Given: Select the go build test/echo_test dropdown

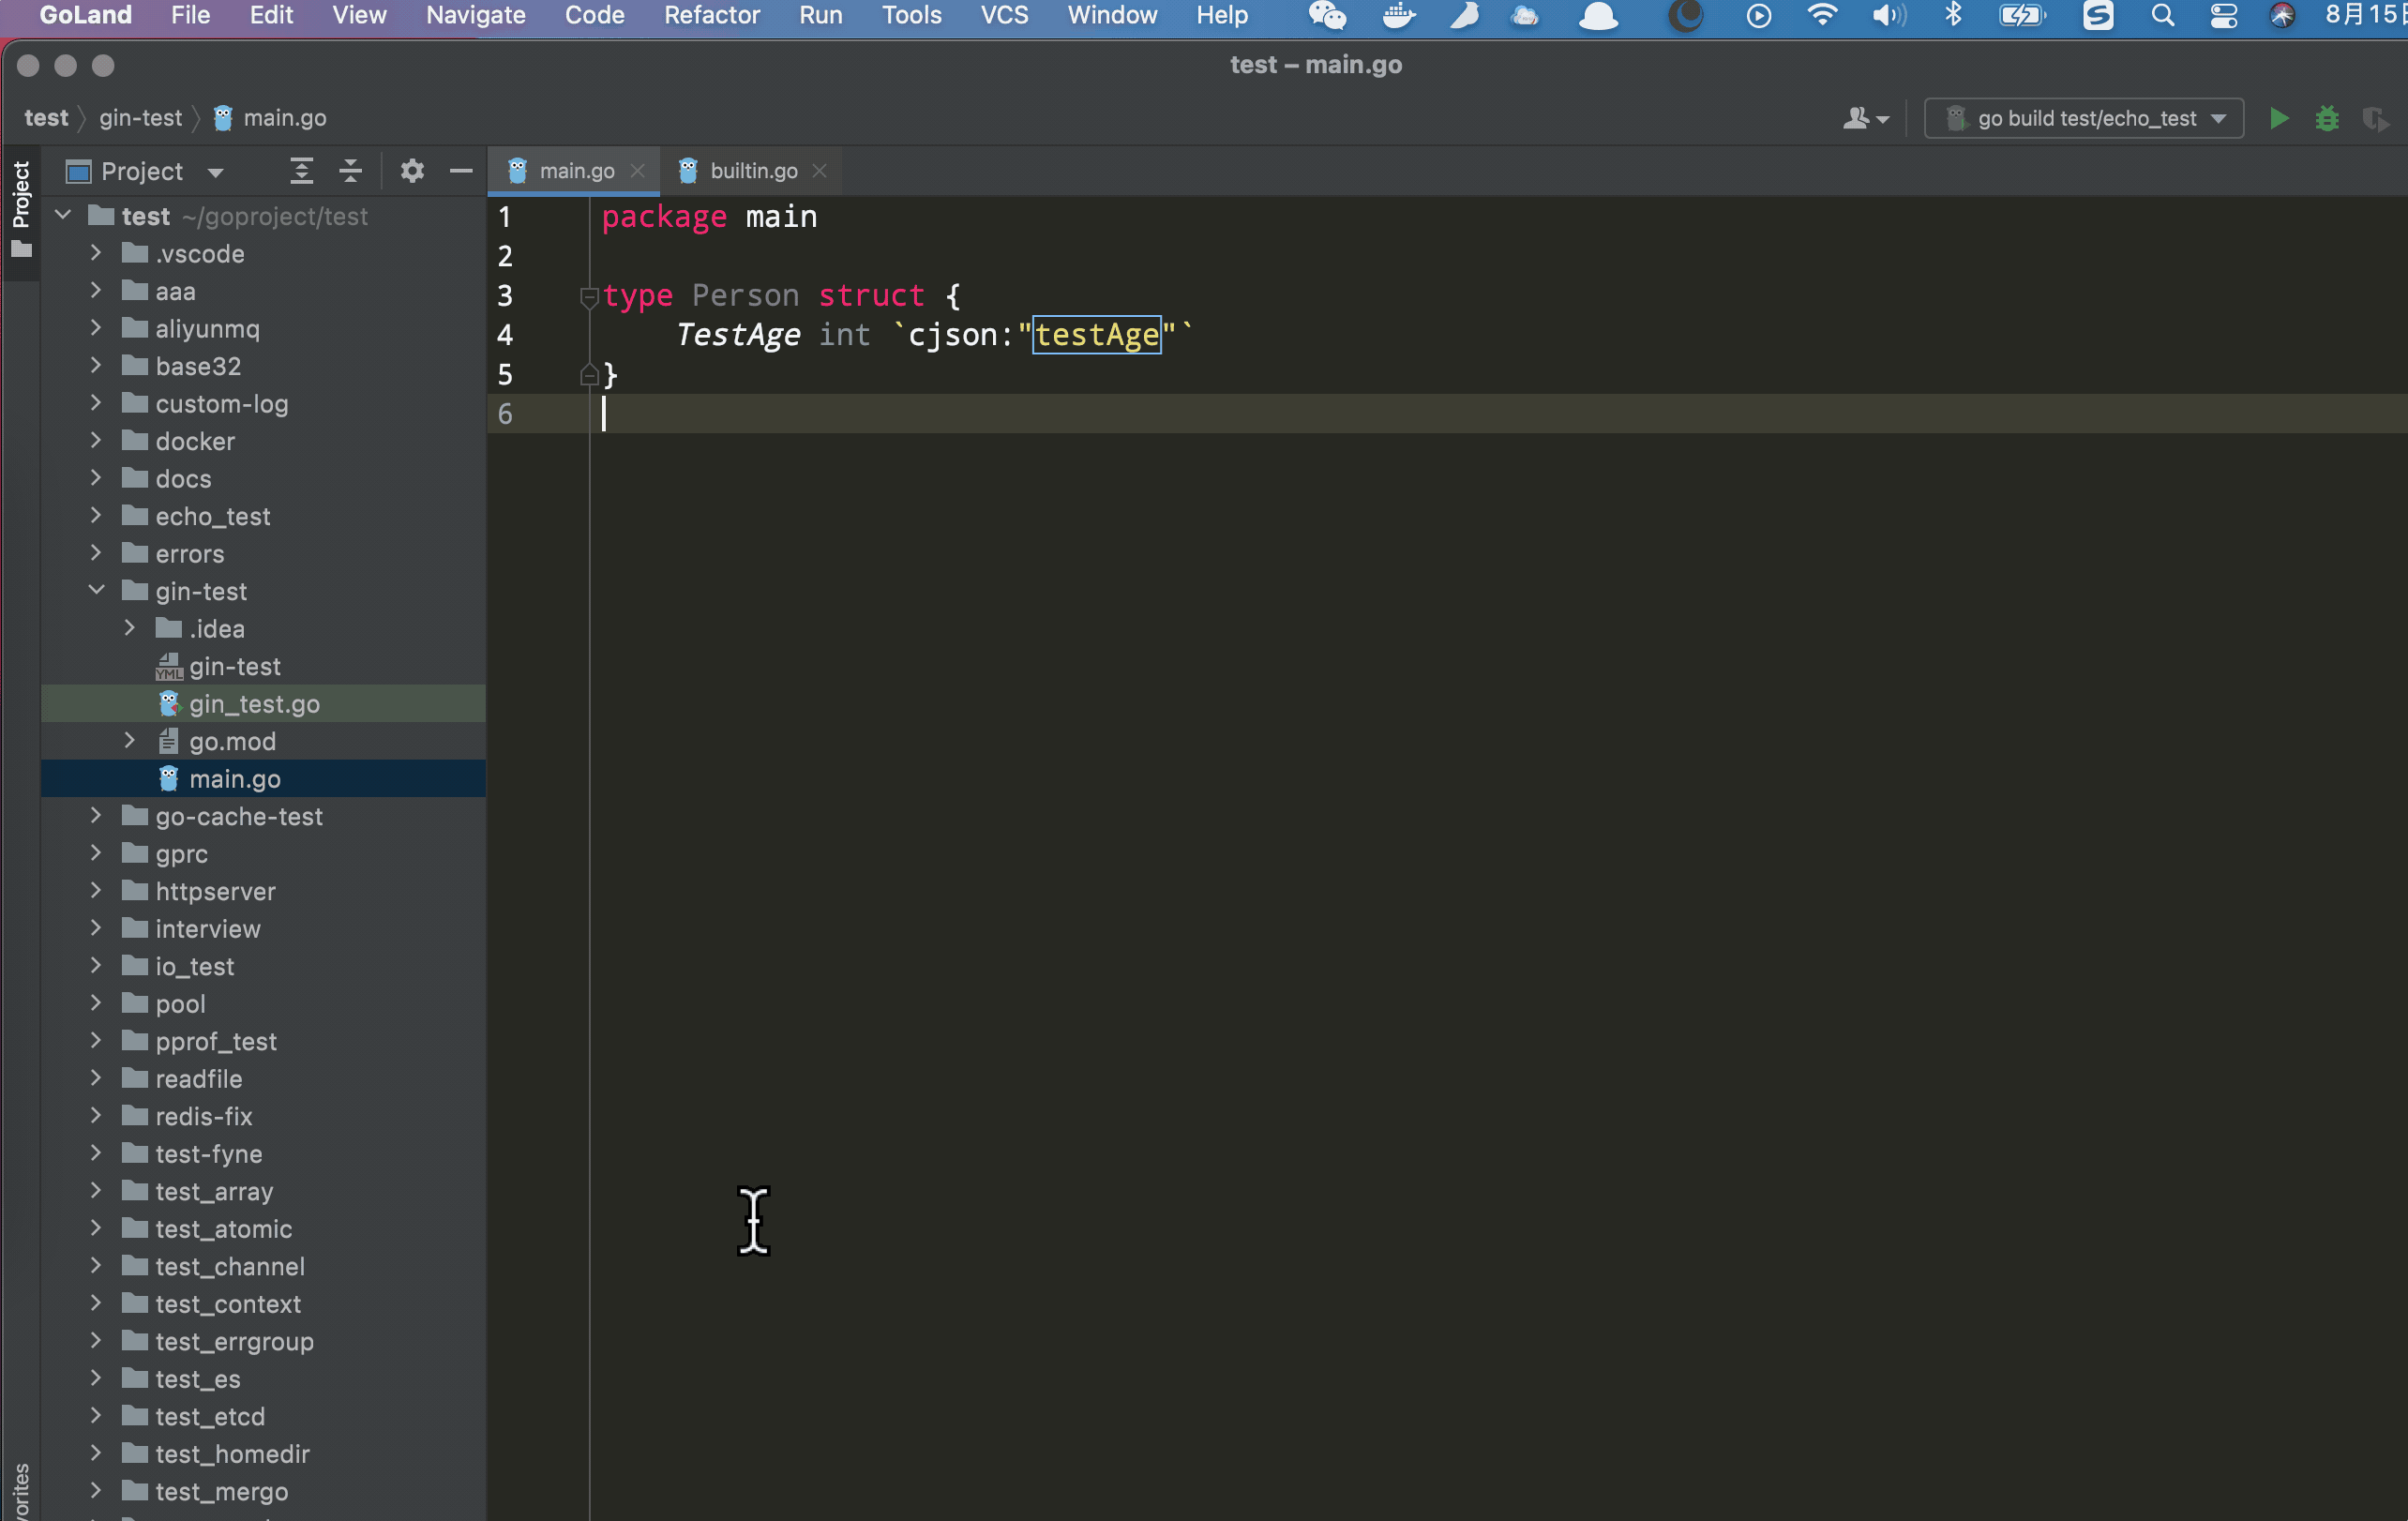Looking at the screenshot, I should pyautogui.click(x=2085, y=117).
